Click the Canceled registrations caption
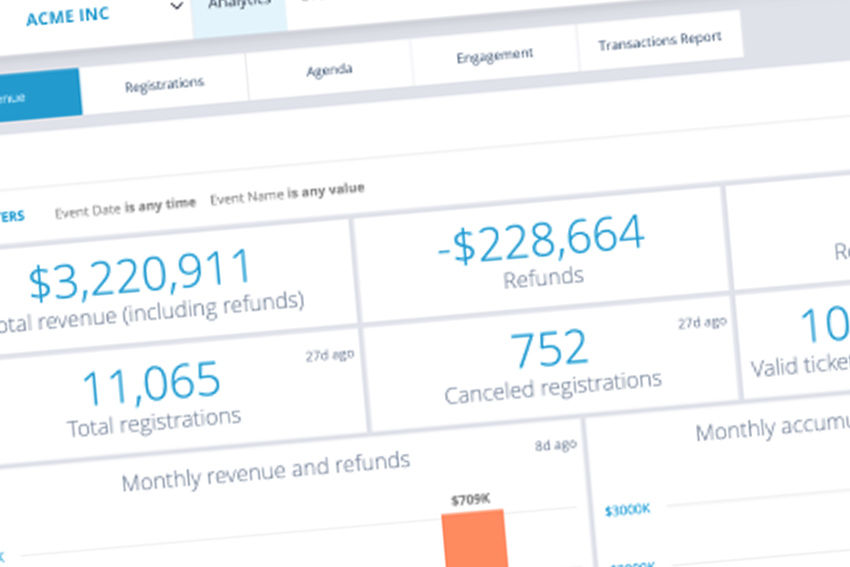 (553, 388)
